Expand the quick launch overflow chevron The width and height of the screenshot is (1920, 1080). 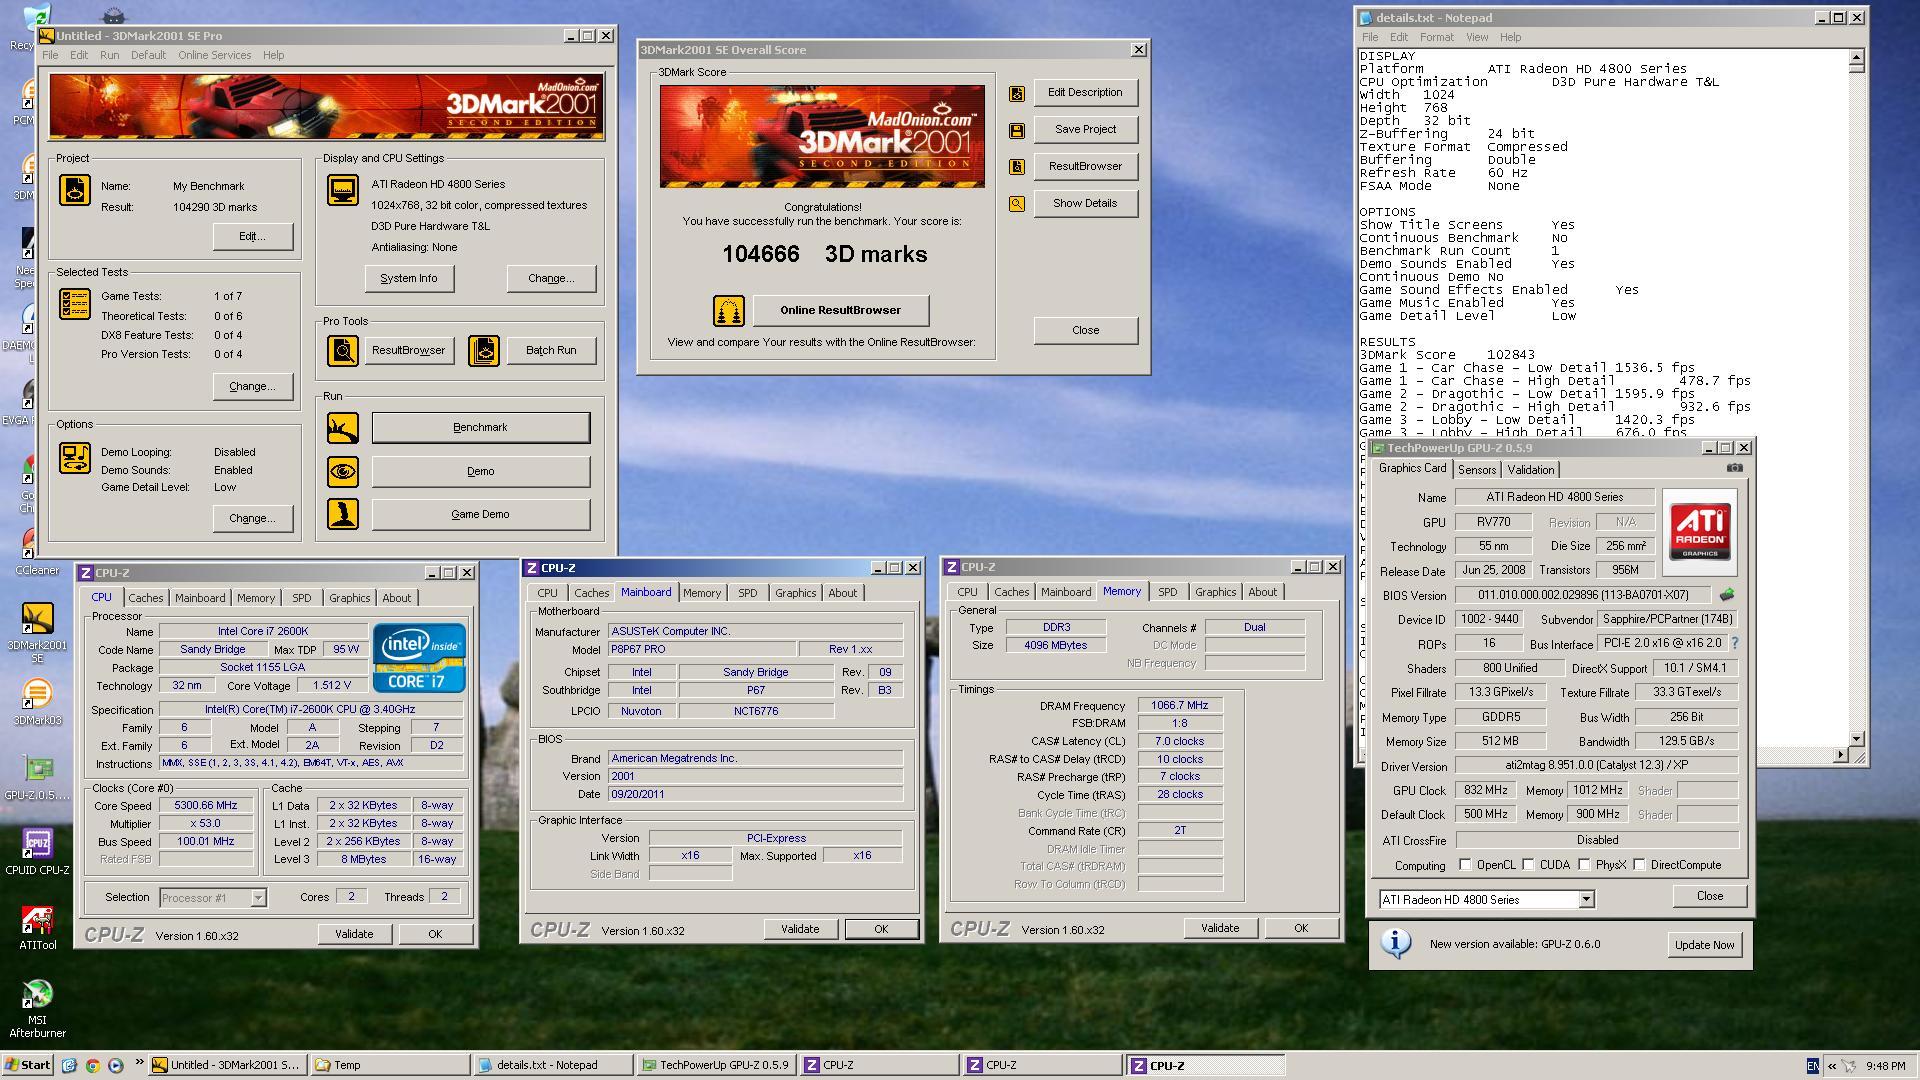click(x=139, y=1063)
